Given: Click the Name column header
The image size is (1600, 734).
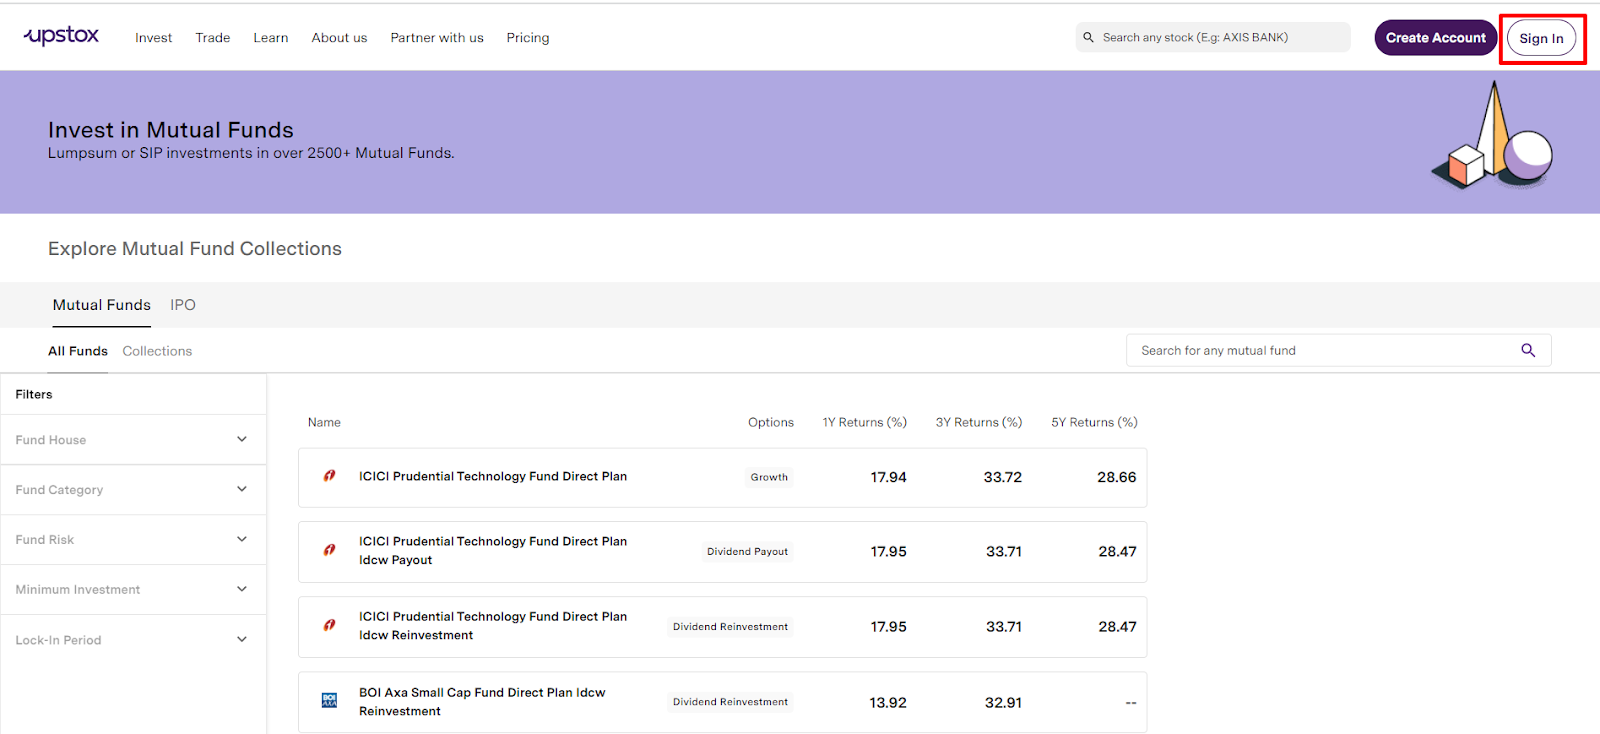Looking at the screenshot, I should click(324, 422).
